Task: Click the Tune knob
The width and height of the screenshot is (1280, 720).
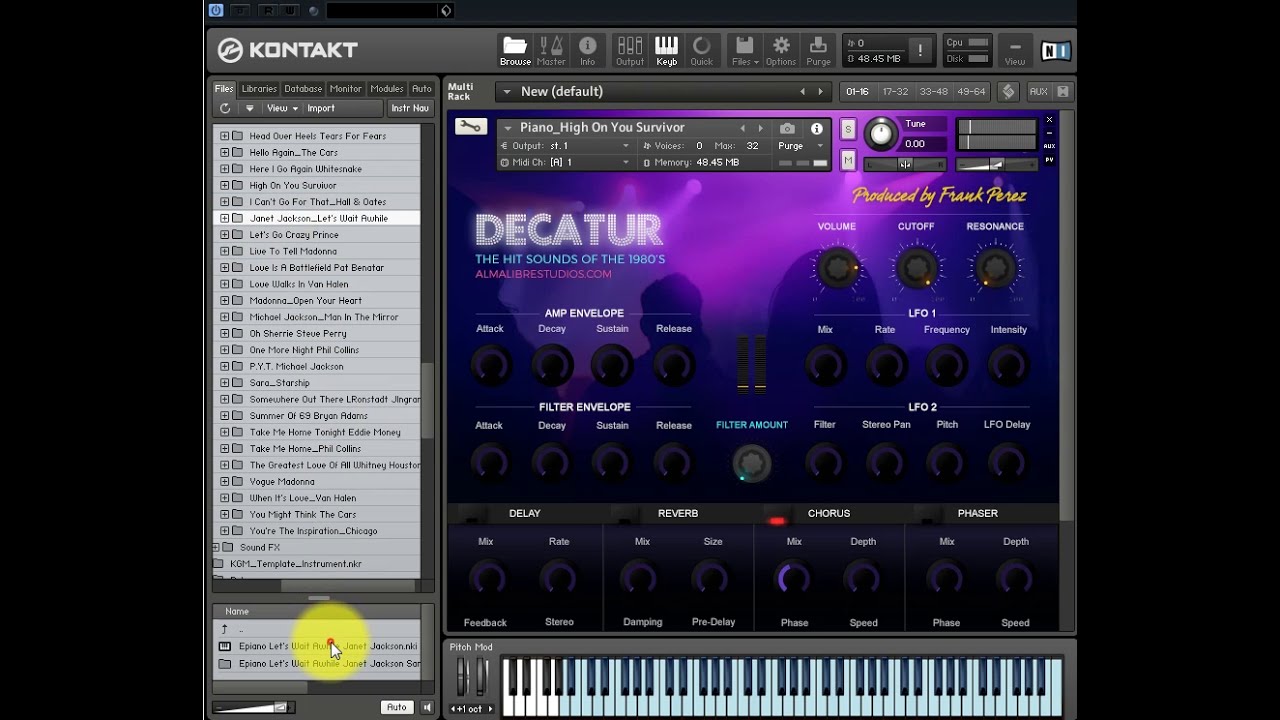Action: pyautogui.click(x=881, y=134)
